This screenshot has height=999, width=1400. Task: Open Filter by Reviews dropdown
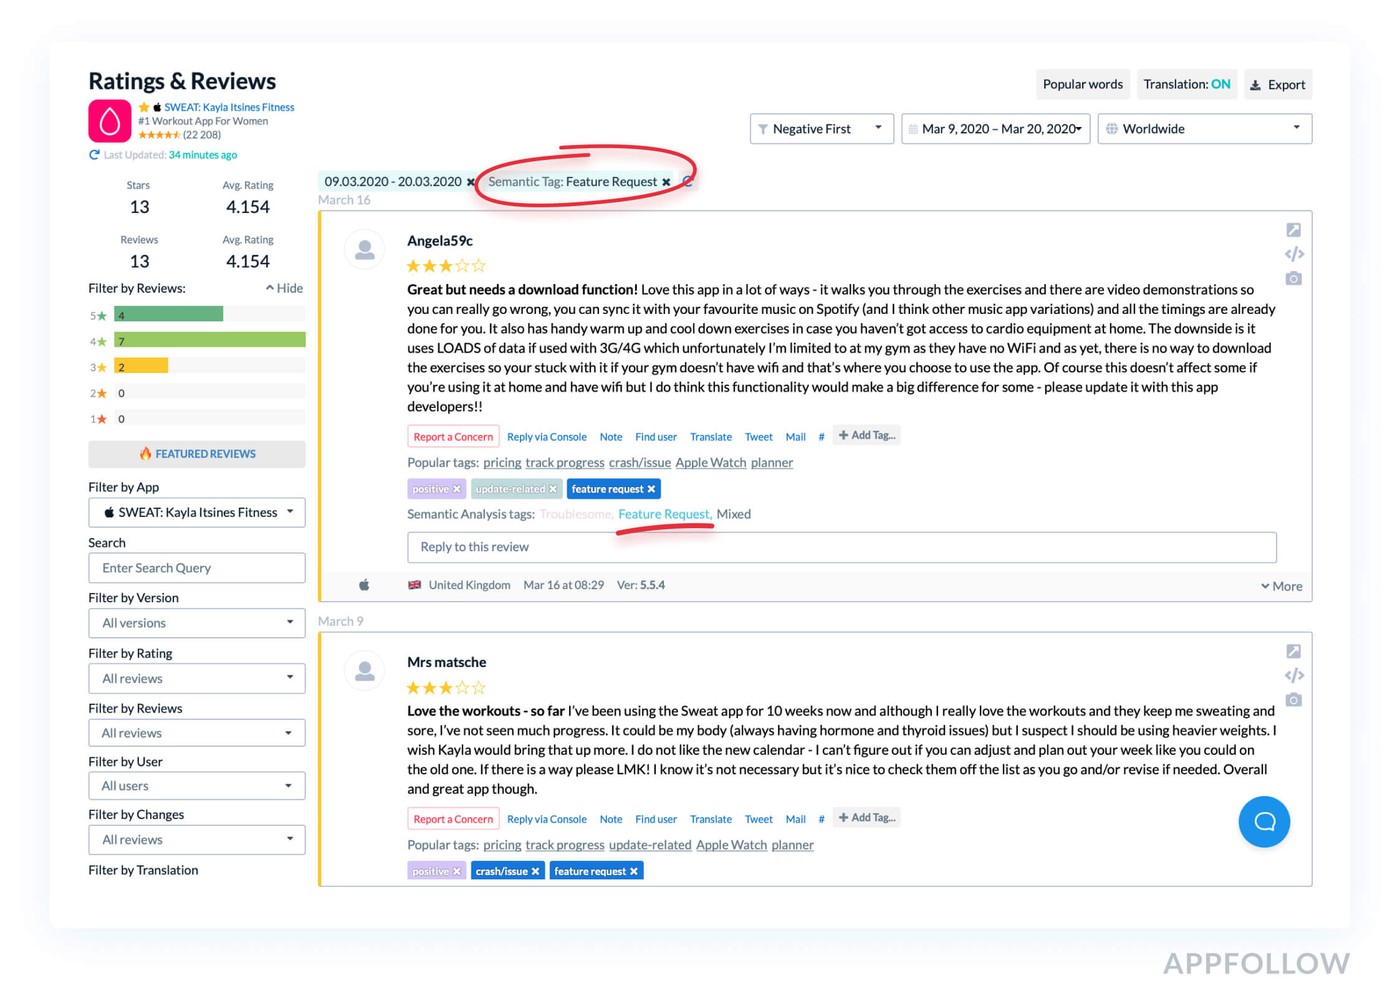pos(197,733)
